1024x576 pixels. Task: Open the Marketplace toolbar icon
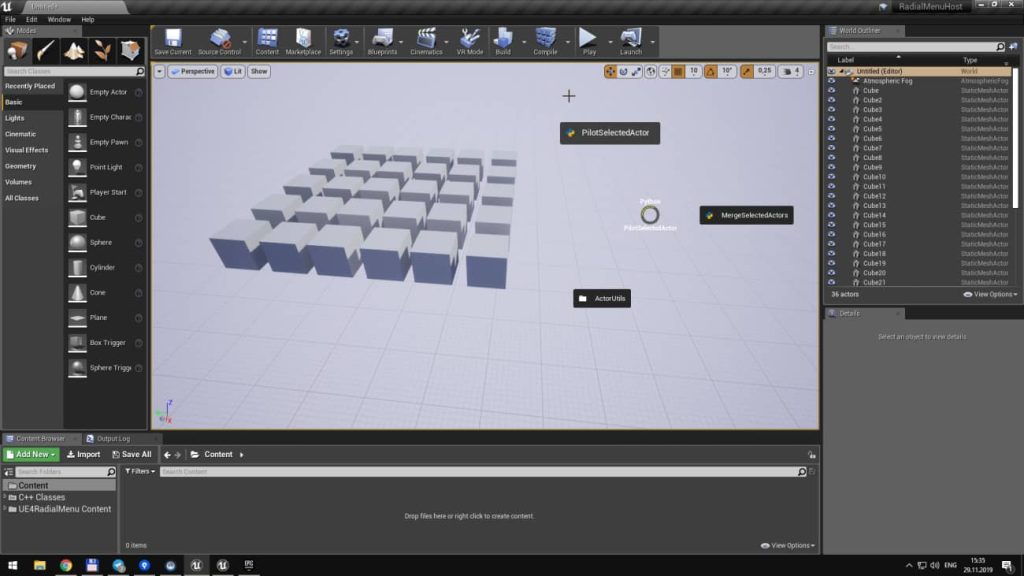303,42
